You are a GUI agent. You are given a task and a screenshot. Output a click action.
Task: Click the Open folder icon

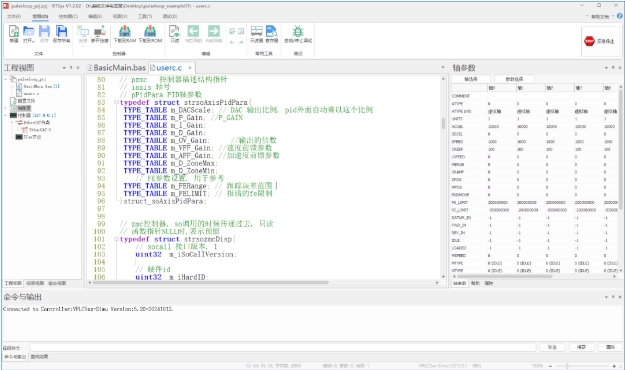point(29,33)
